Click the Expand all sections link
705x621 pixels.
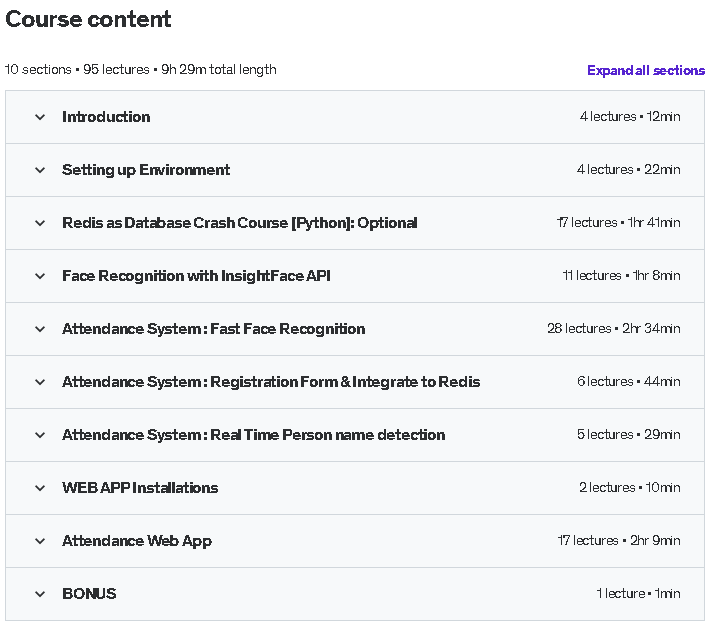646,71
